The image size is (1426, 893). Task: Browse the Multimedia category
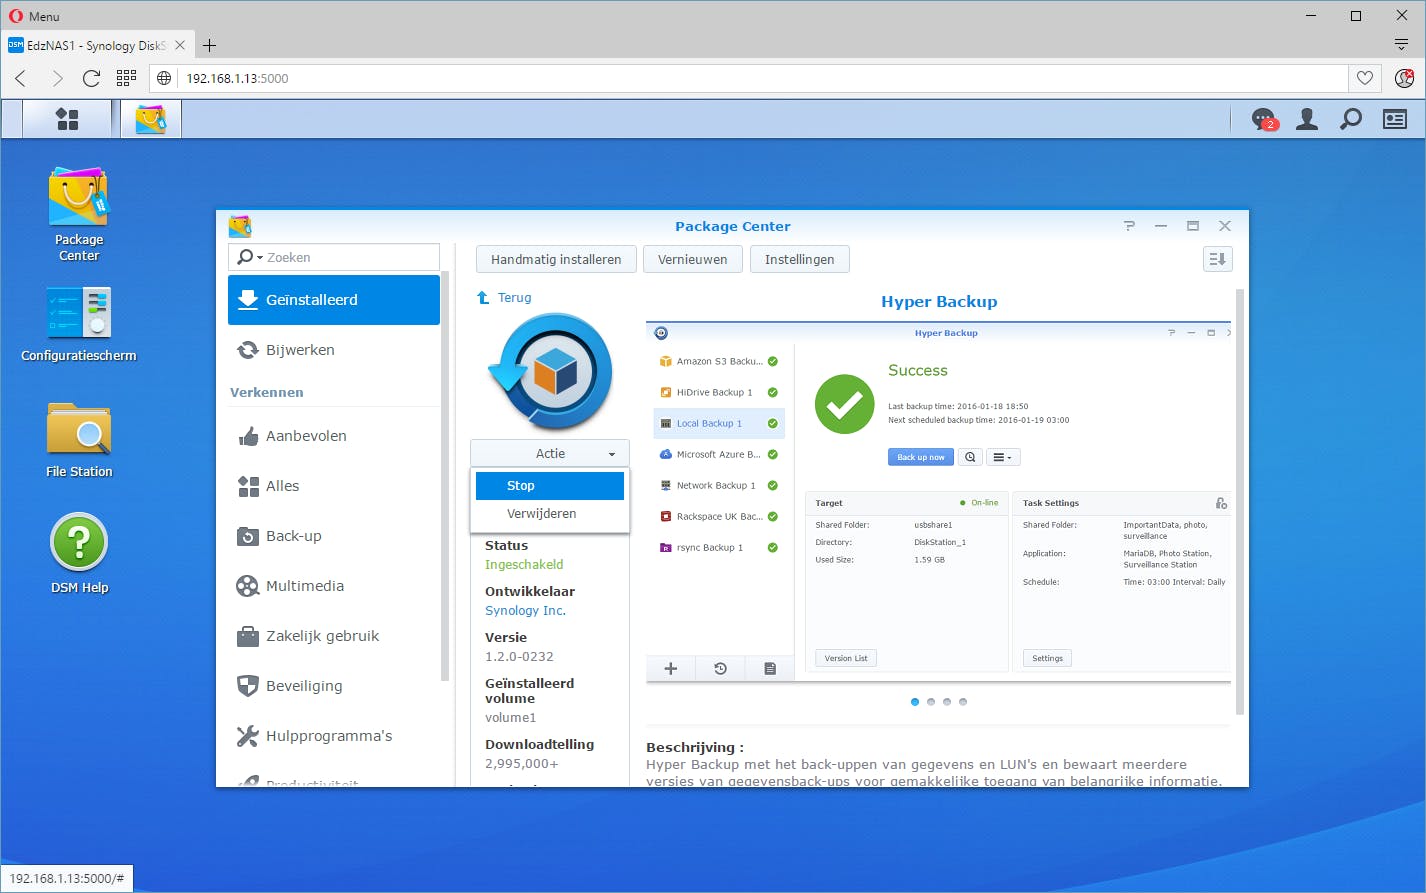[x=334, y=586]
